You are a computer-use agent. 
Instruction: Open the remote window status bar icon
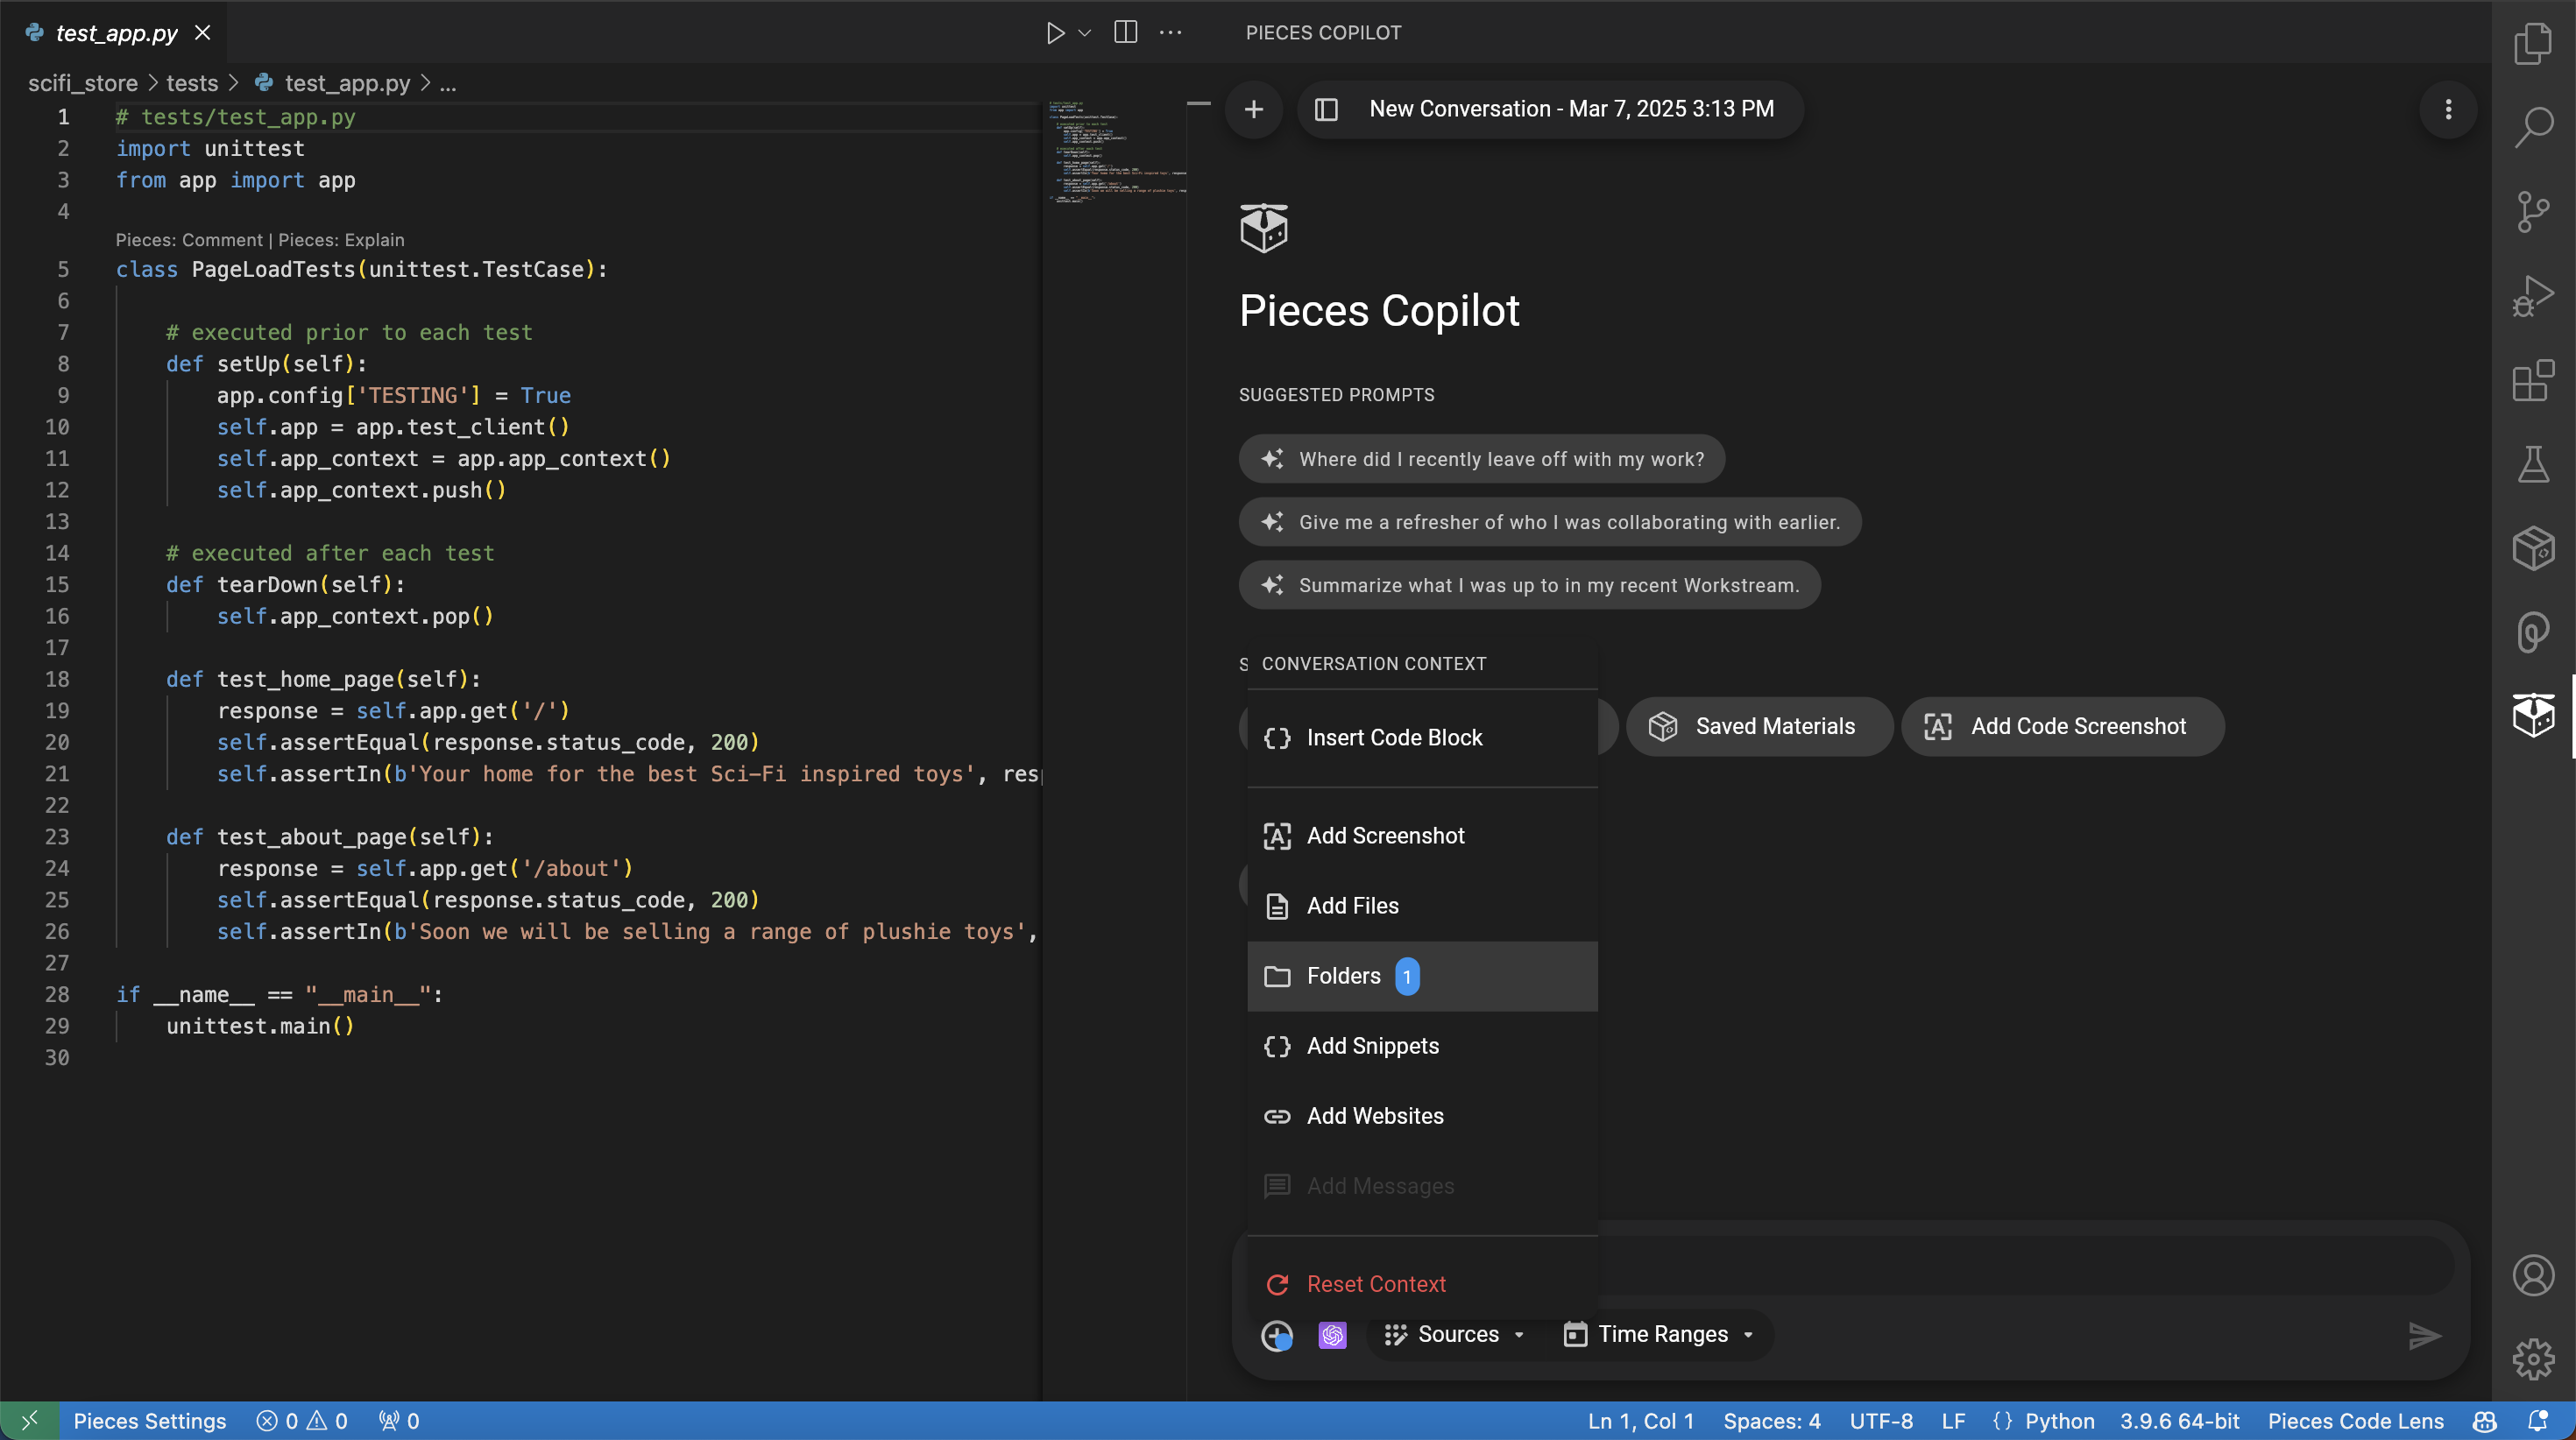[29, 1421]
